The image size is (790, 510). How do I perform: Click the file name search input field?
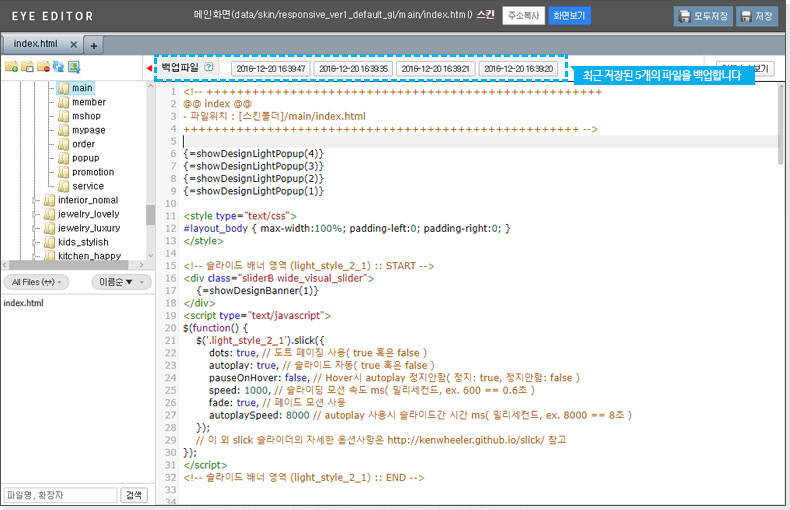(60, 495)
